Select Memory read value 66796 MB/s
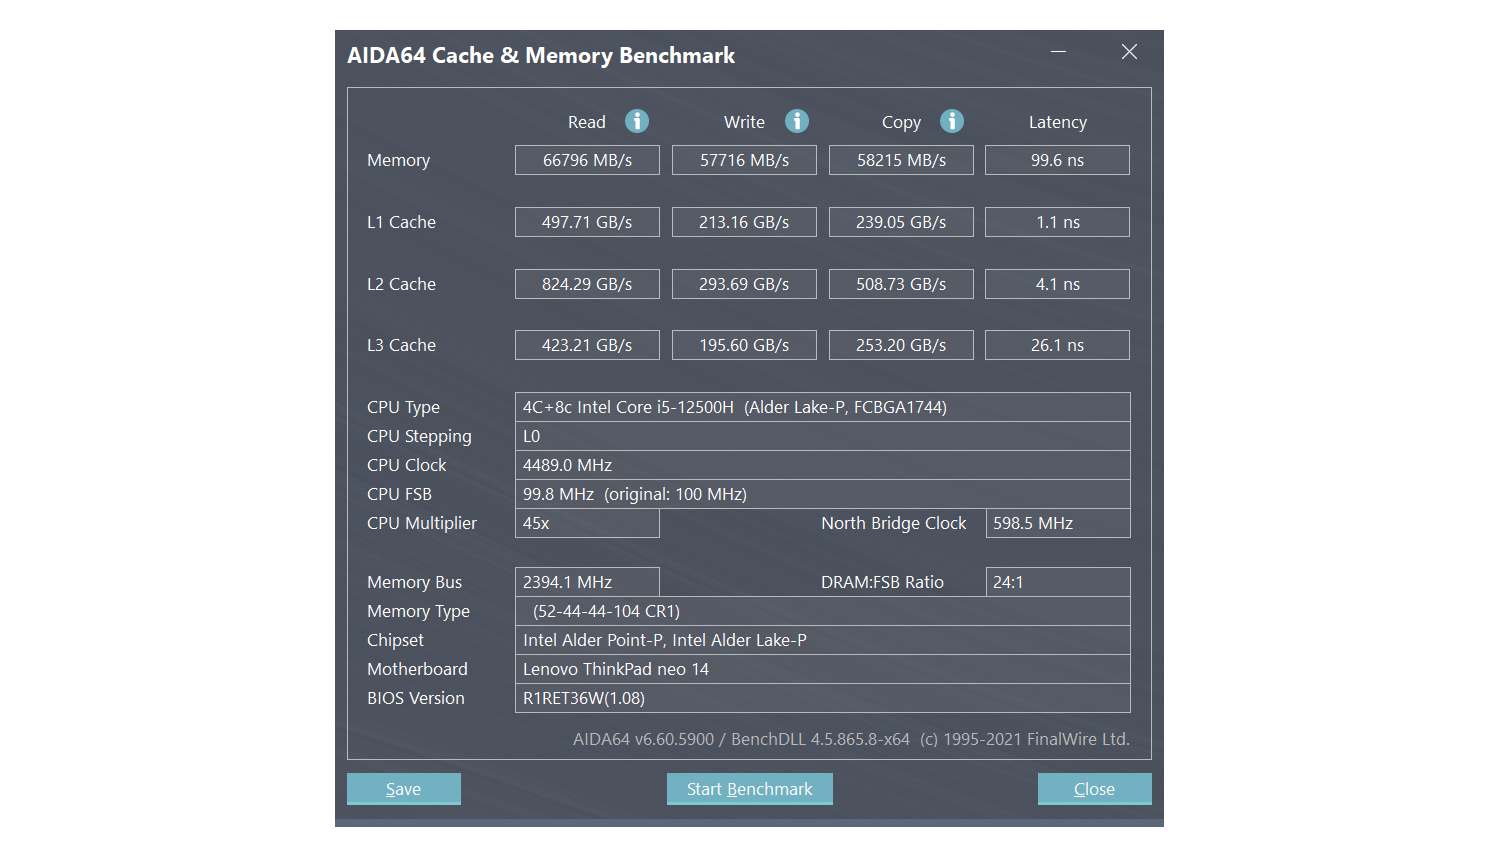 click(587, 160)
